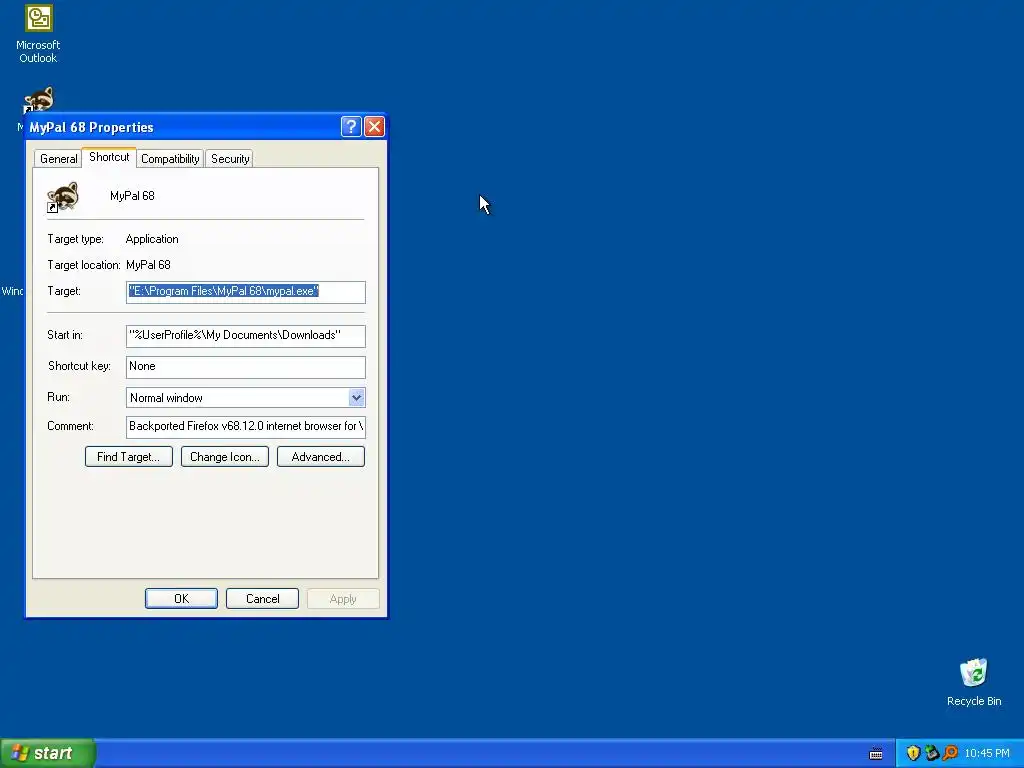Click the MyPal 68 Properties title bar text
This screenshot has height=768, width=1024.
(91, 127)
